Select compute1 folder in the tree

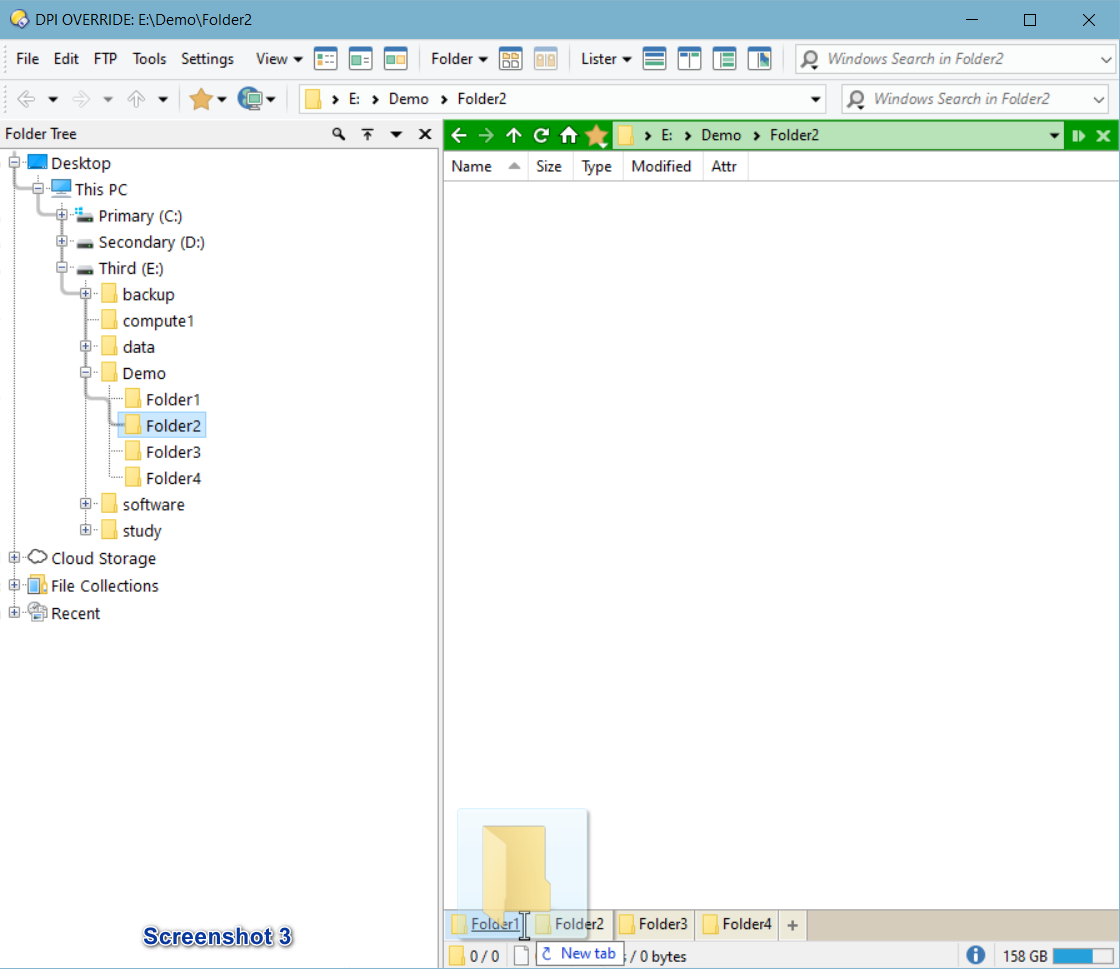pyautogui.click(x=158, y=321)
